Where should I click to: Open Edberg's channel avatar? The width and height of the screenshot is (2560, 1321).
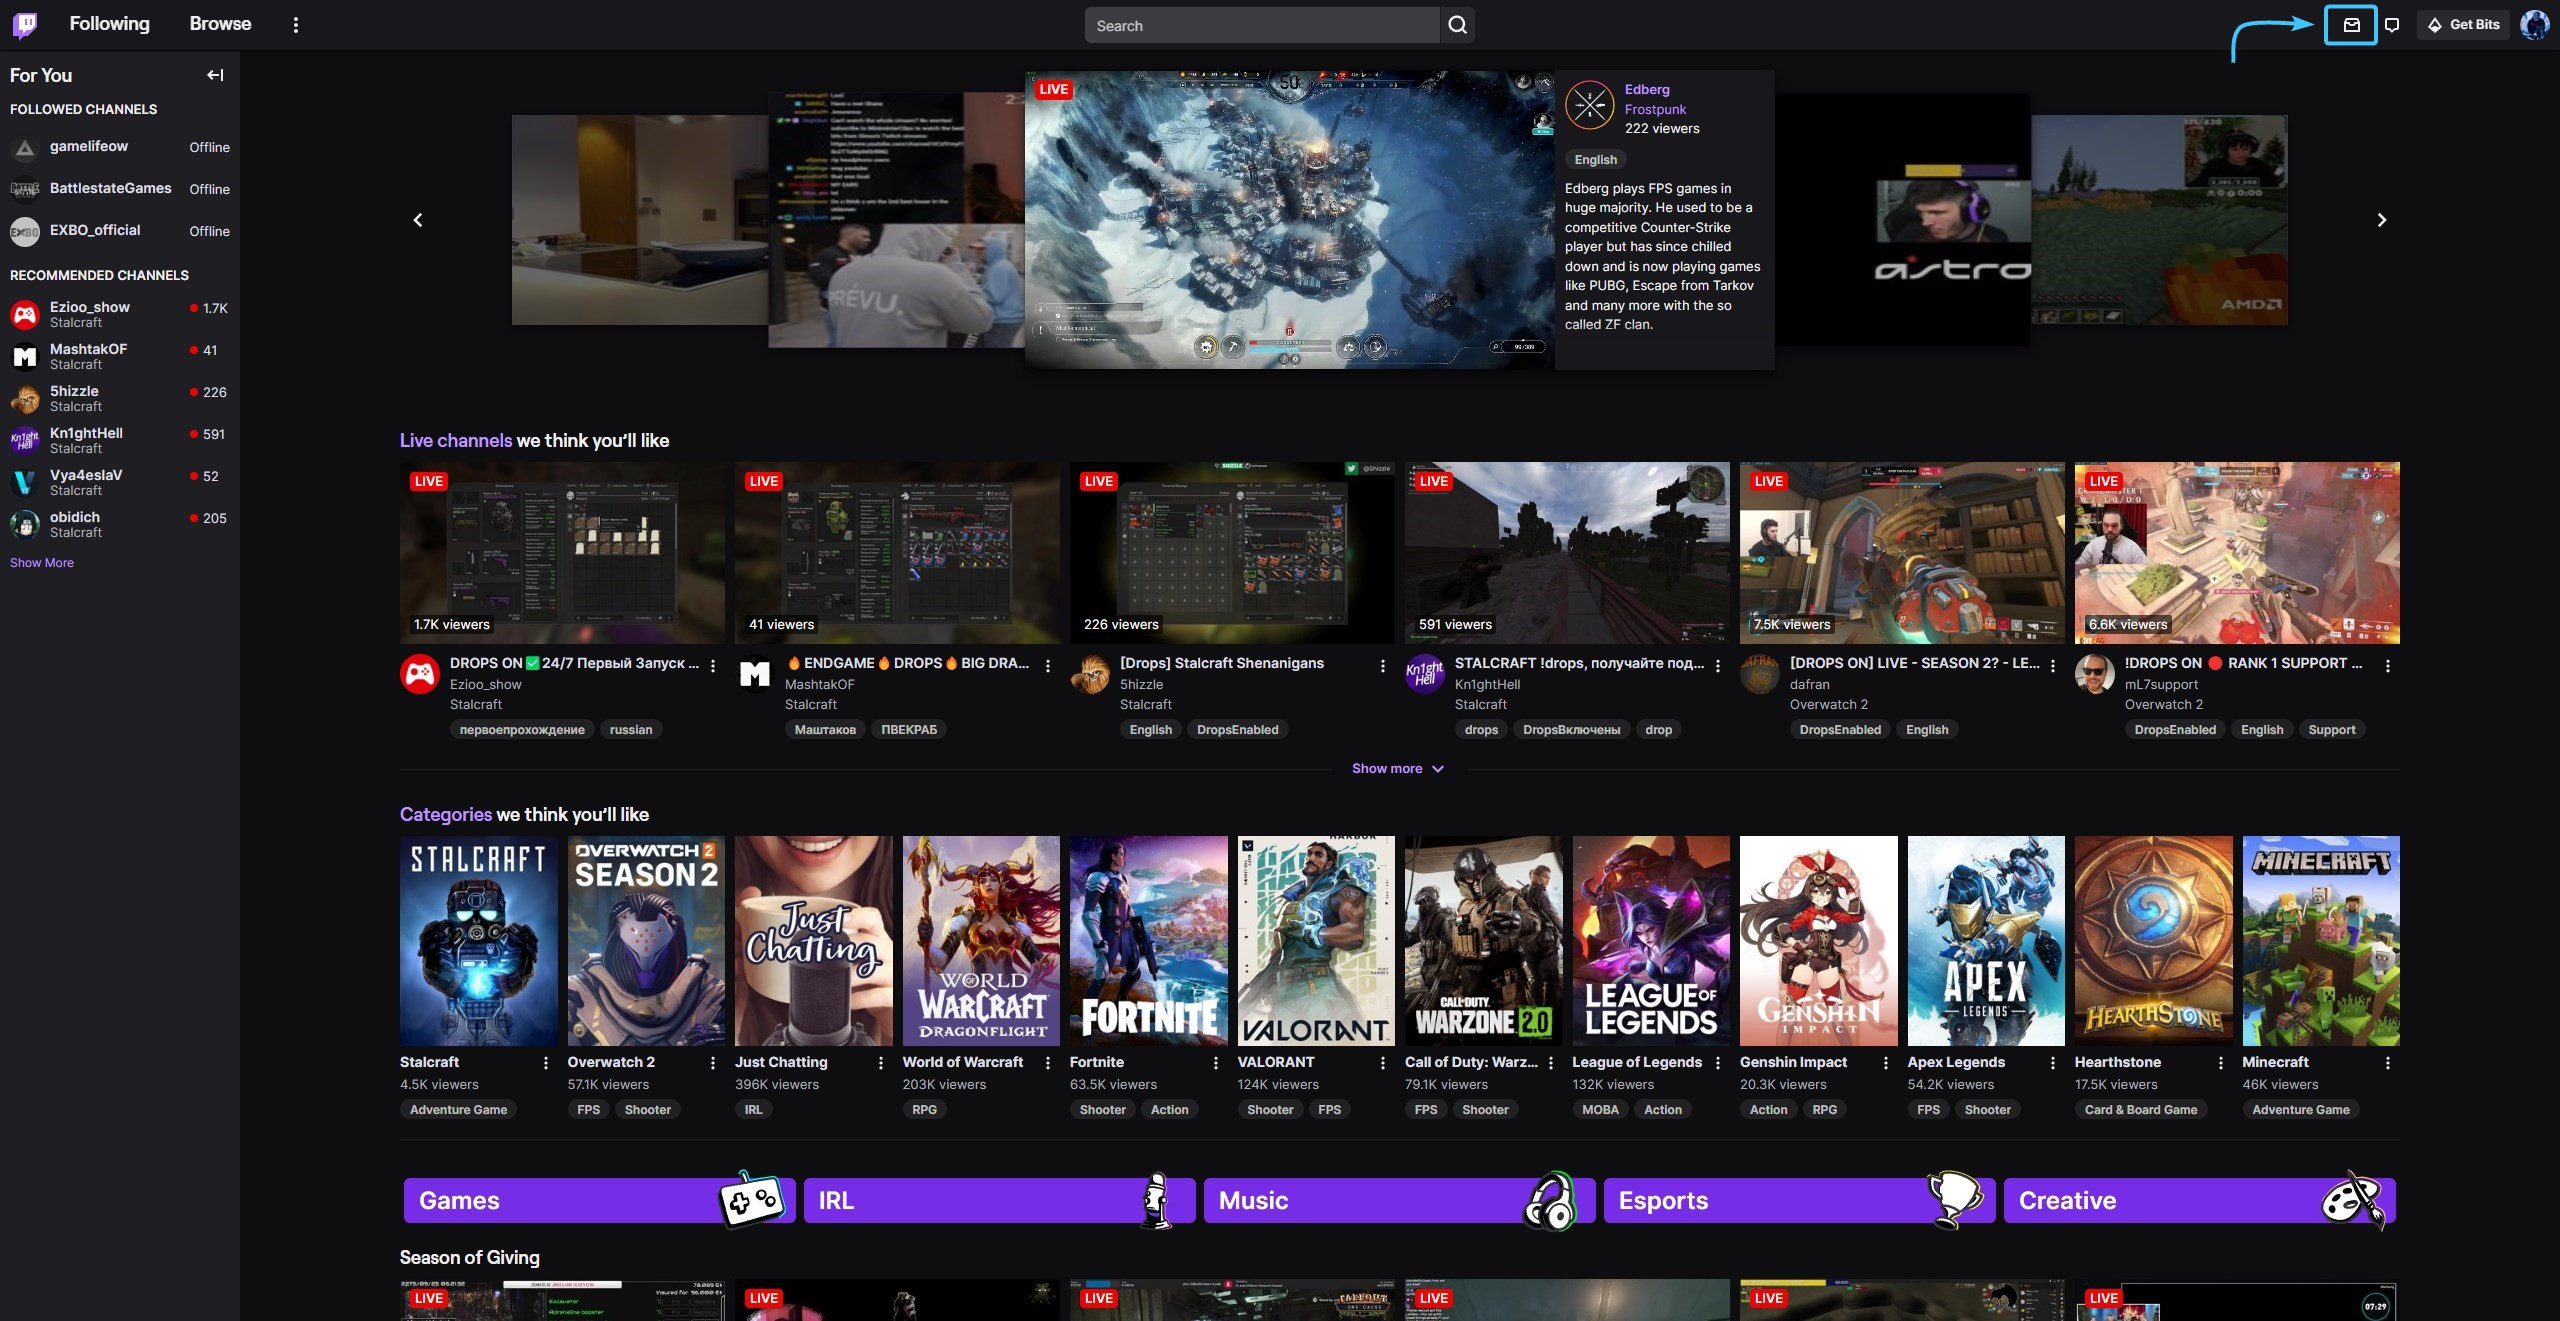point(1590,106)
